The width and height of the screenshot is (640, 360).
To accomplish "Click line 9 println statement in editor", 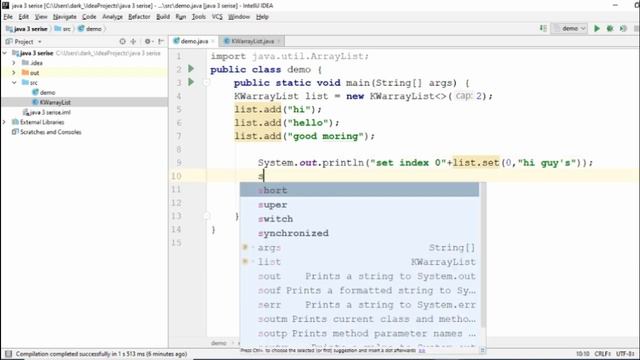I will point(425,163).
